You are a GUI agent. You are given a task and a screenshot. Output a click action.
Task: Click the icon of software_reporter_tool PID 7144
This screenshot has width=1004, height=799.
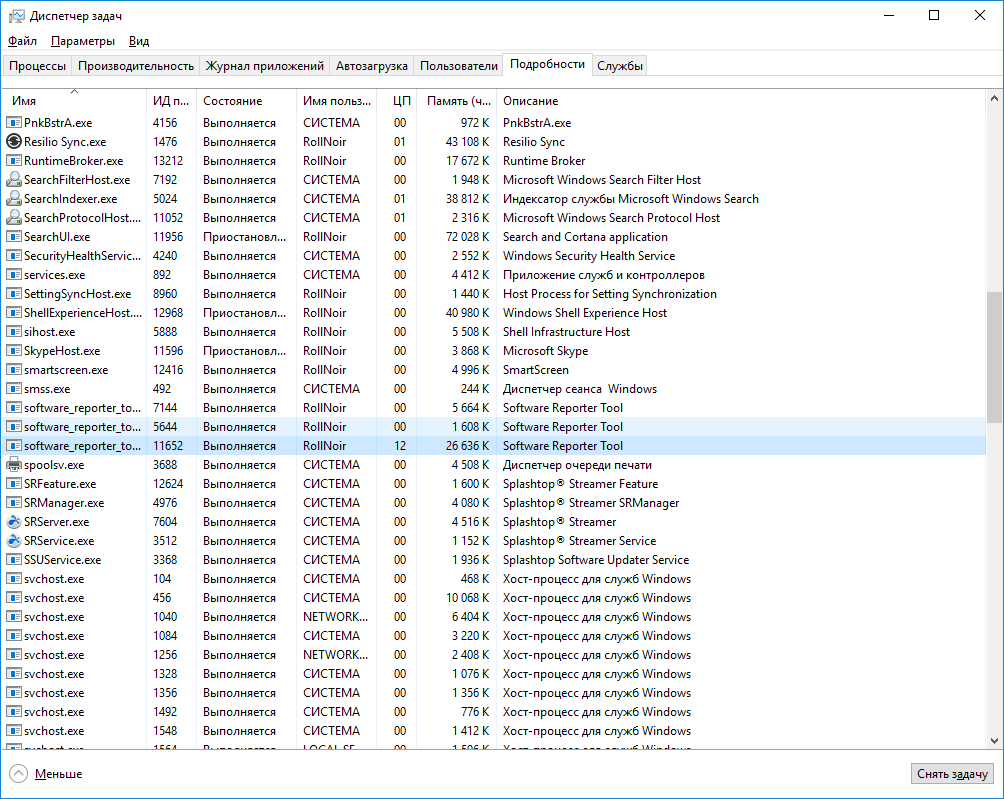click(13, 408)
